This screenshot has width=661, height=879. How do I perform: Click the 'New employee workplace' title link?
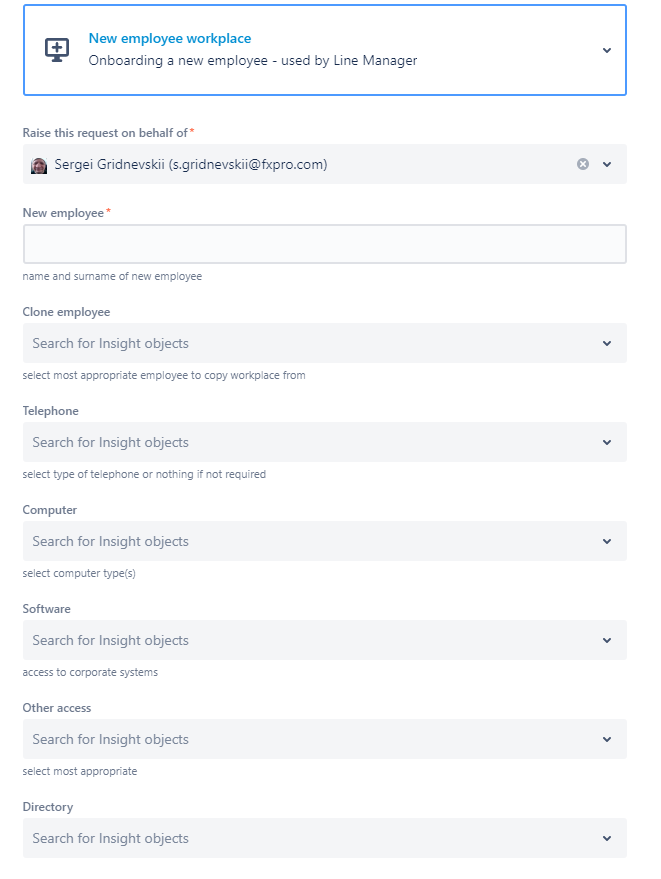click(x=170, y=38)
